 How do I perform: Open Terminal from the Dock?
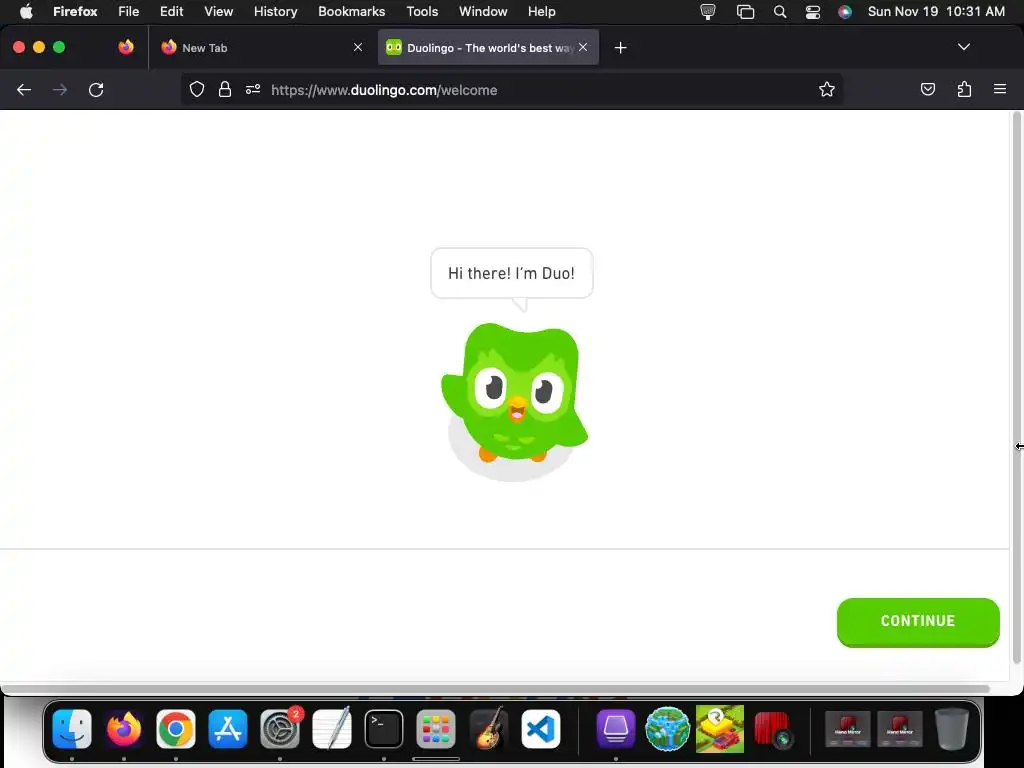tap(384, 728)
